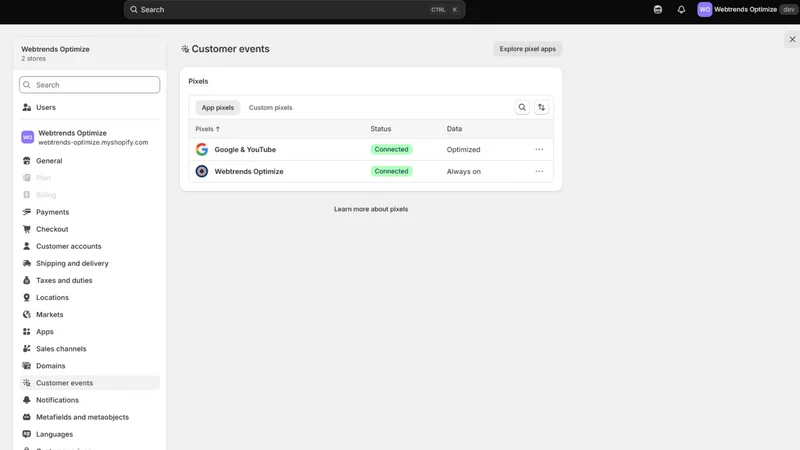Click Google & YouTube pixel name
Screen dimensions: 800x450
click(x=245, y=149)
